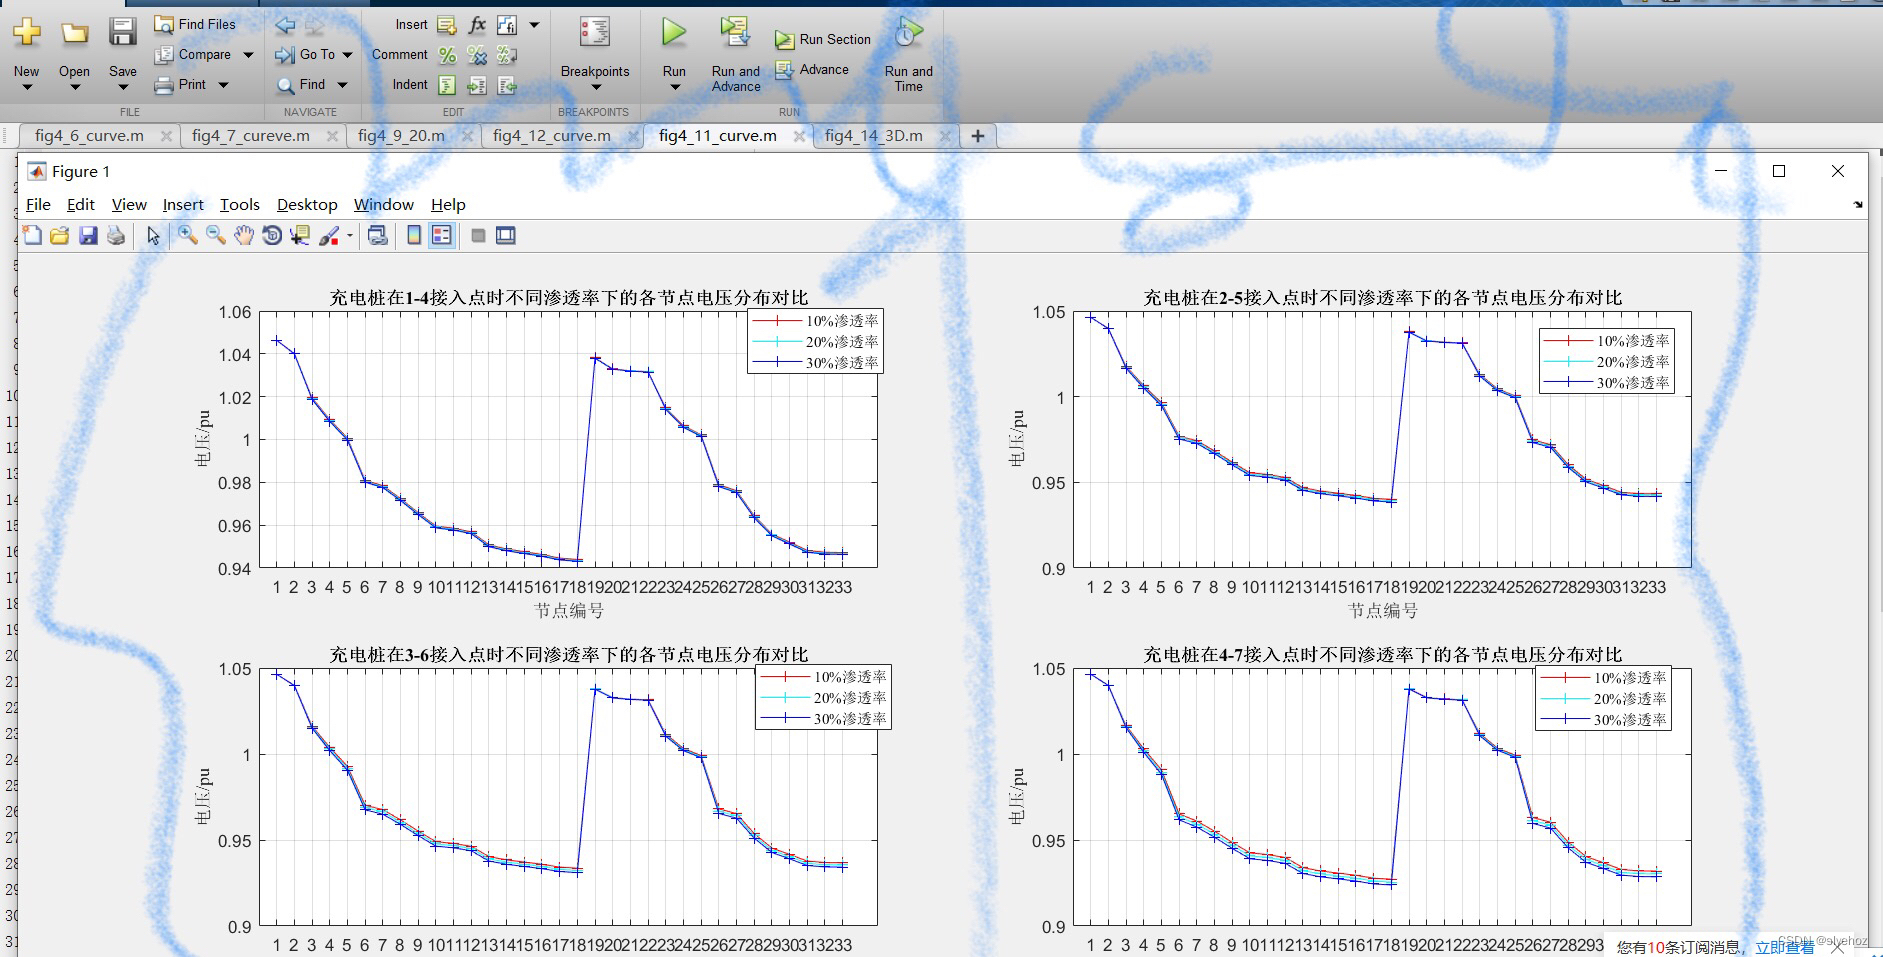Expand the Run dropdown arrow
Viewport: 1883px width, 957px height.
(674, 88)
